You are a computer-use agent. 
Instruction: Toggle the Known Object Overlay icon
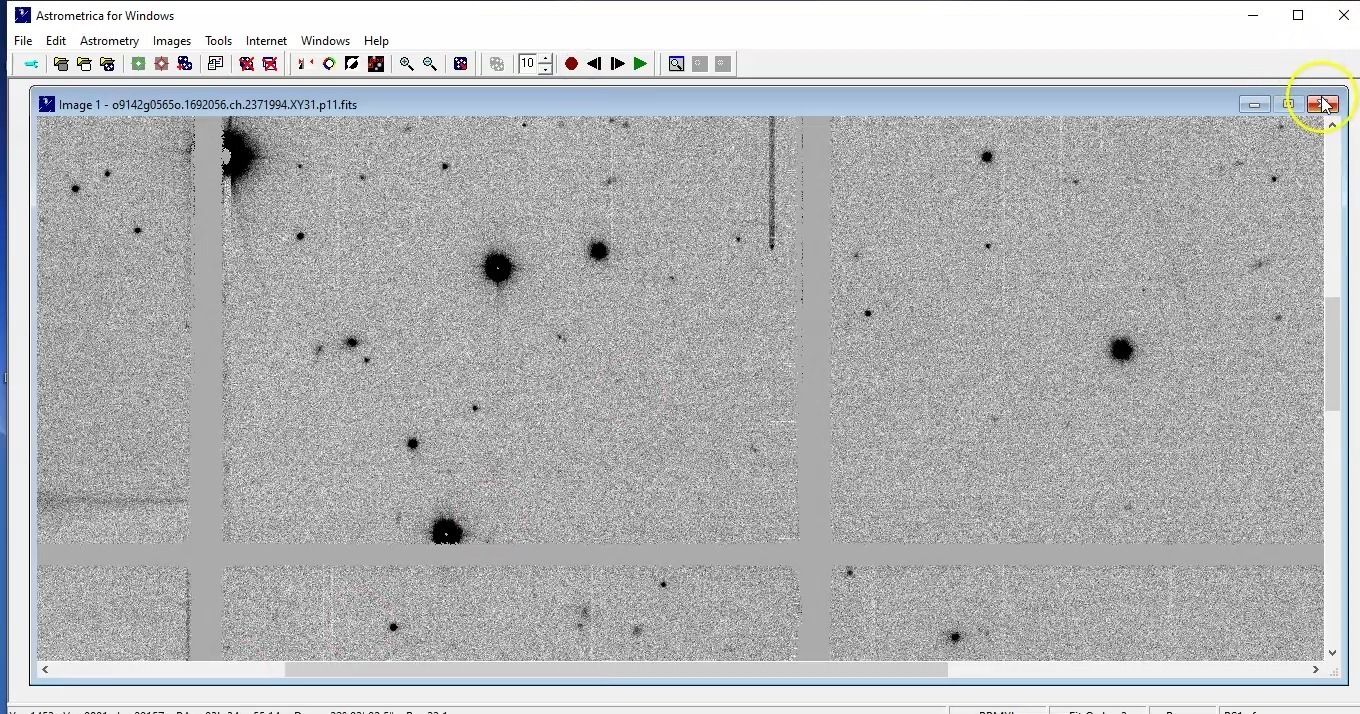(x=460, y=64)
